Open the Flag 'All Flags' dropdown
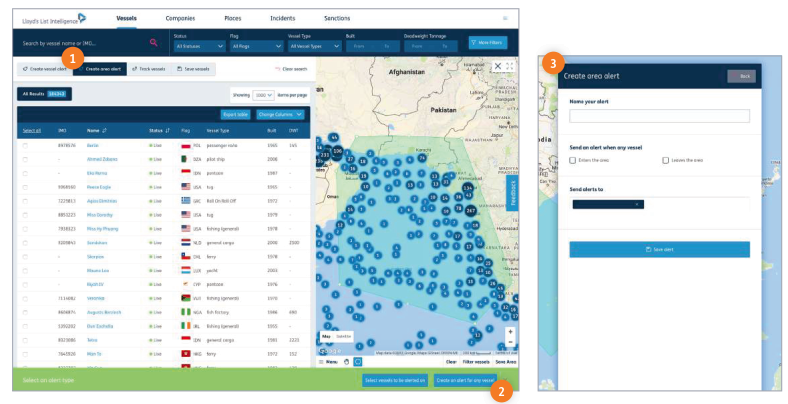The width and height of the screenshot is (788, 404). [257, 46]
